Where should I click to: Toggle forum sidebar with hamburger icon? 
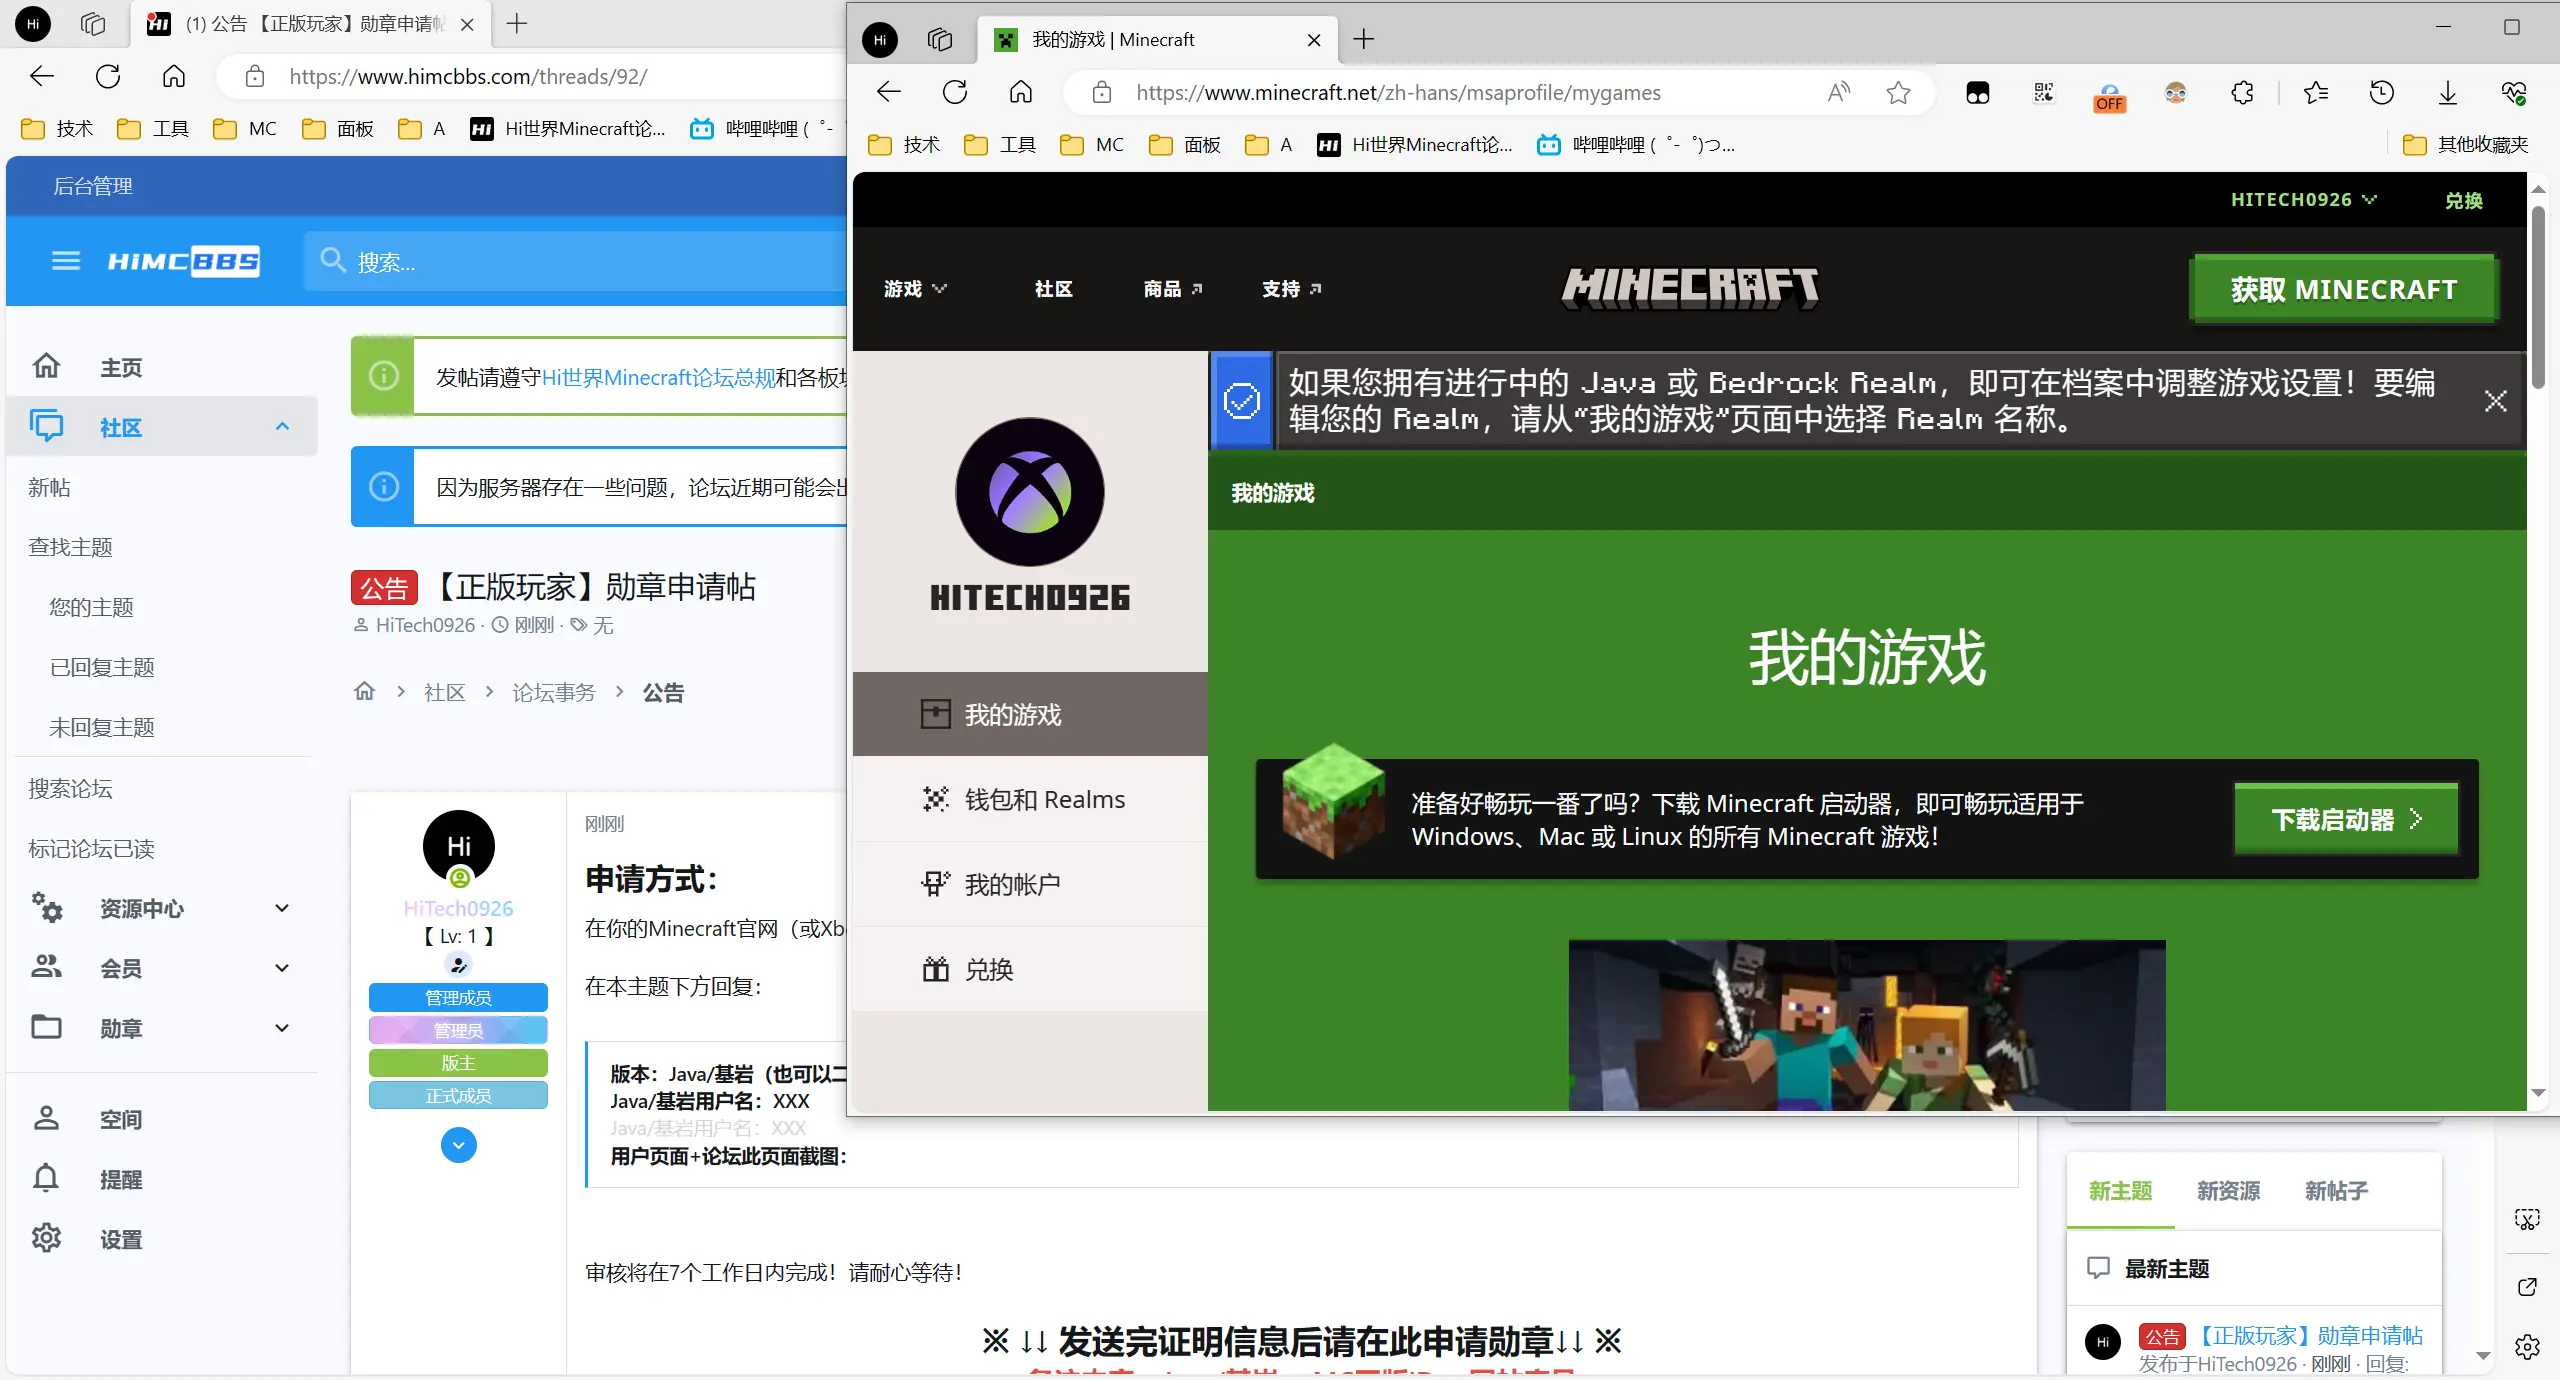pyautogui.click(x=65, y=260)
